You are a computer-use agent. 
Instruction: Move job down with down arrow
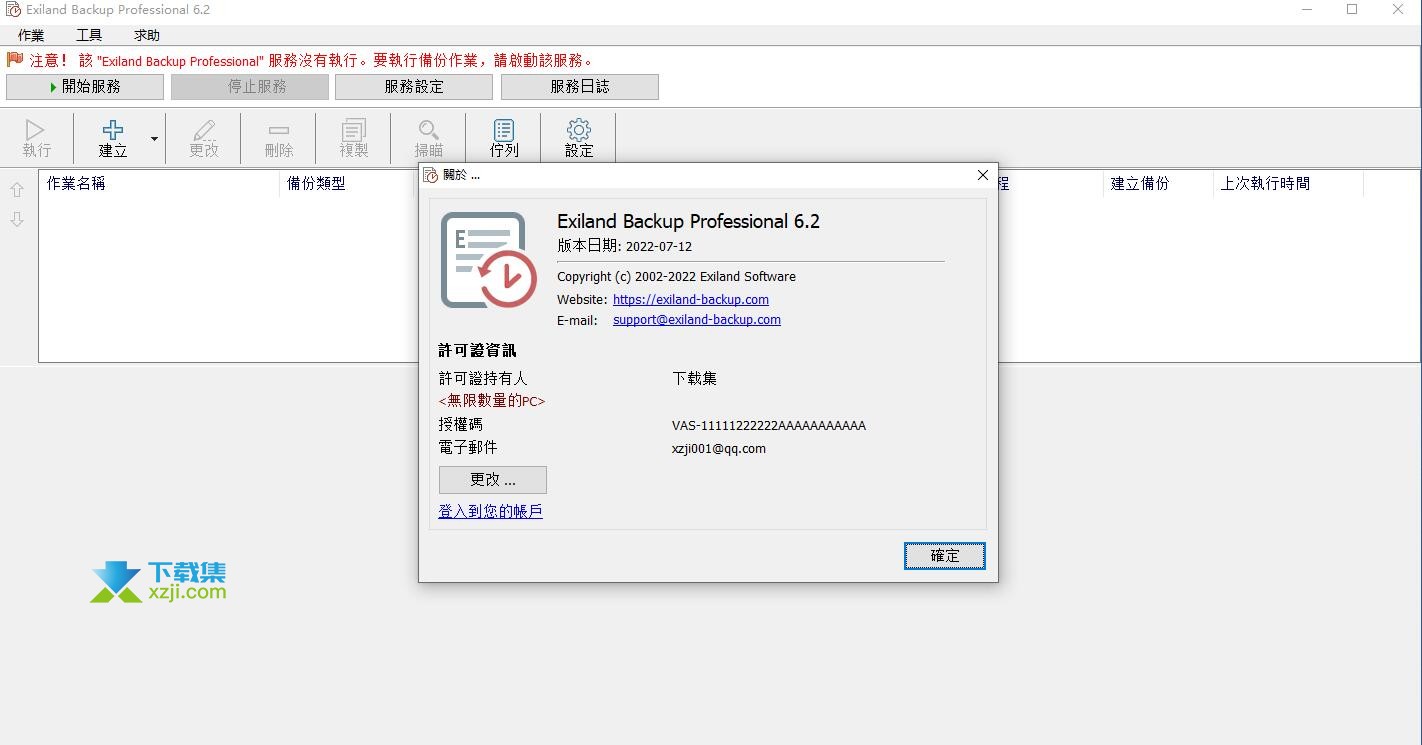(x=17, y=219)
